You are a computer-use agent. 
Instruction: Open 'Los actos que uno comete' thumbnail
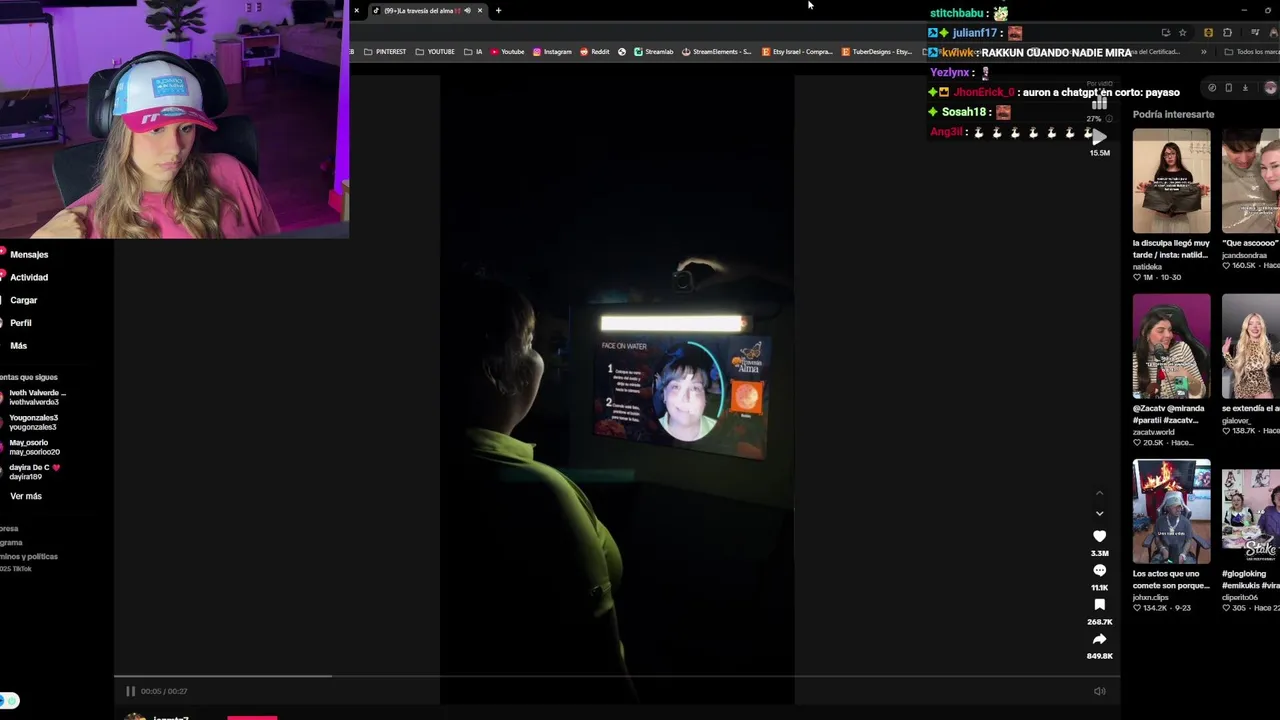click(1171, 511)
